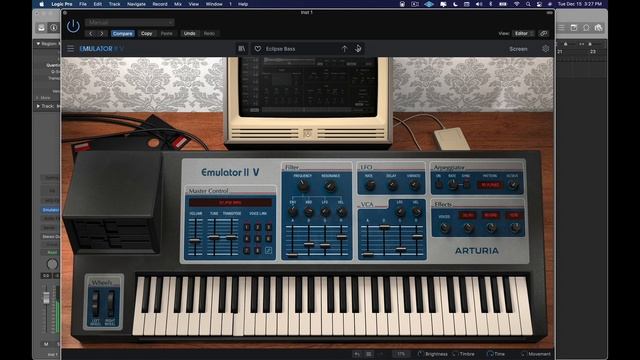The height and width of the screenshot is (360, 640).
Task: Select Voice Link button 1
Action: [x=247, y=227]
